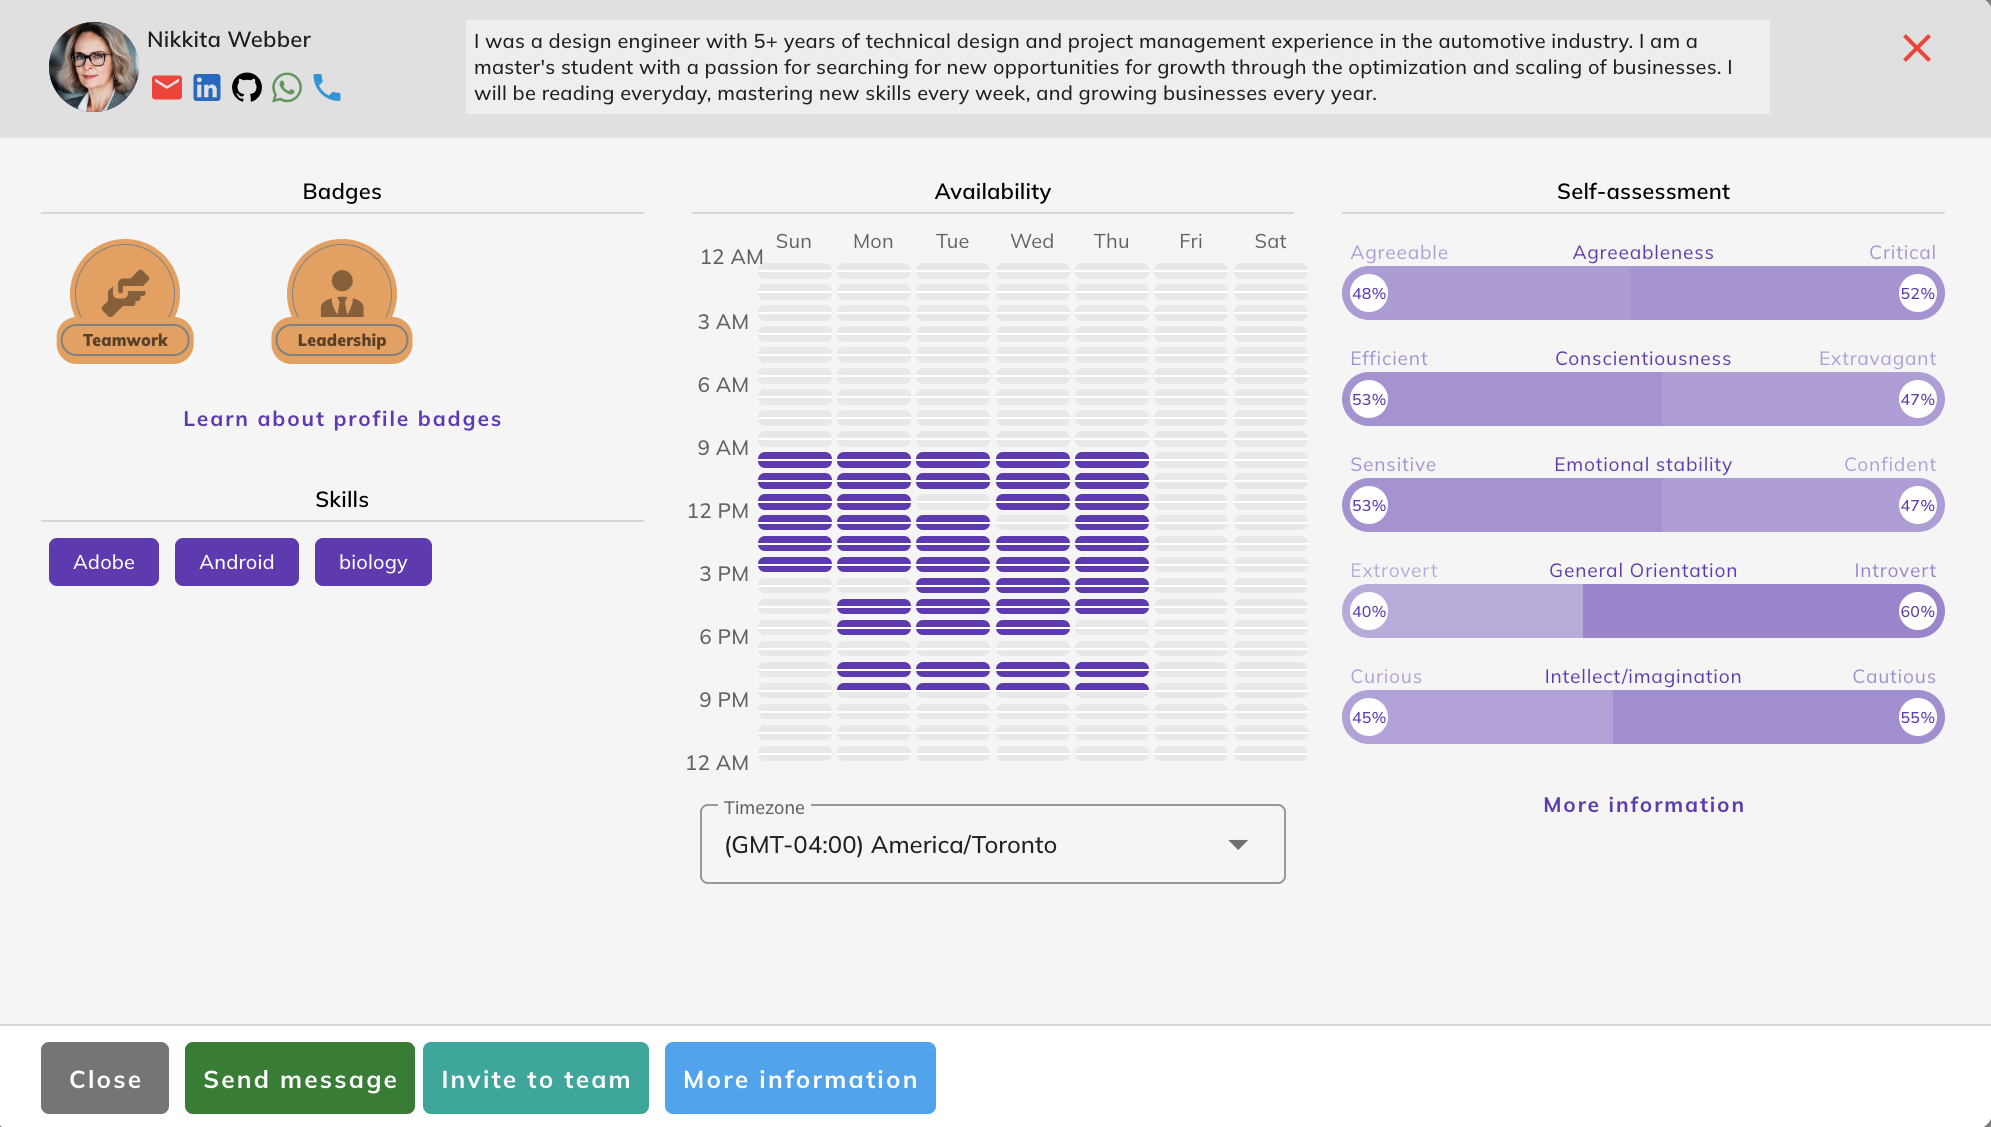Click the green WhatsApp icon
The image size is (1991, 1127).
(287, 88)
